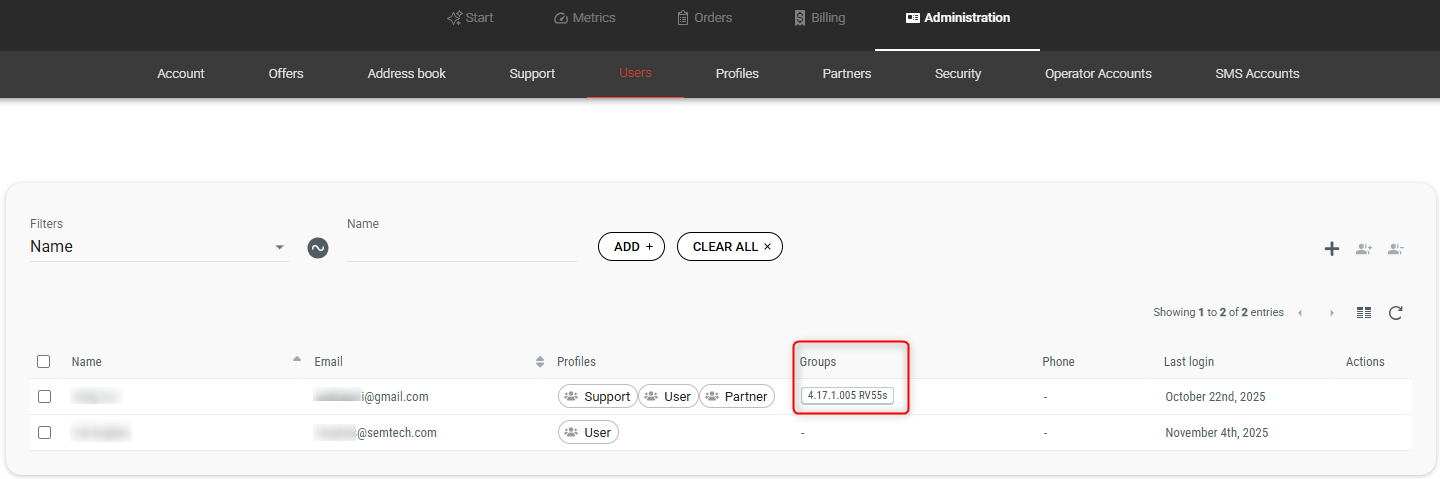Click the Name filter text field
This screenshot has height=479, width=1440.
(x=462, y=248)
